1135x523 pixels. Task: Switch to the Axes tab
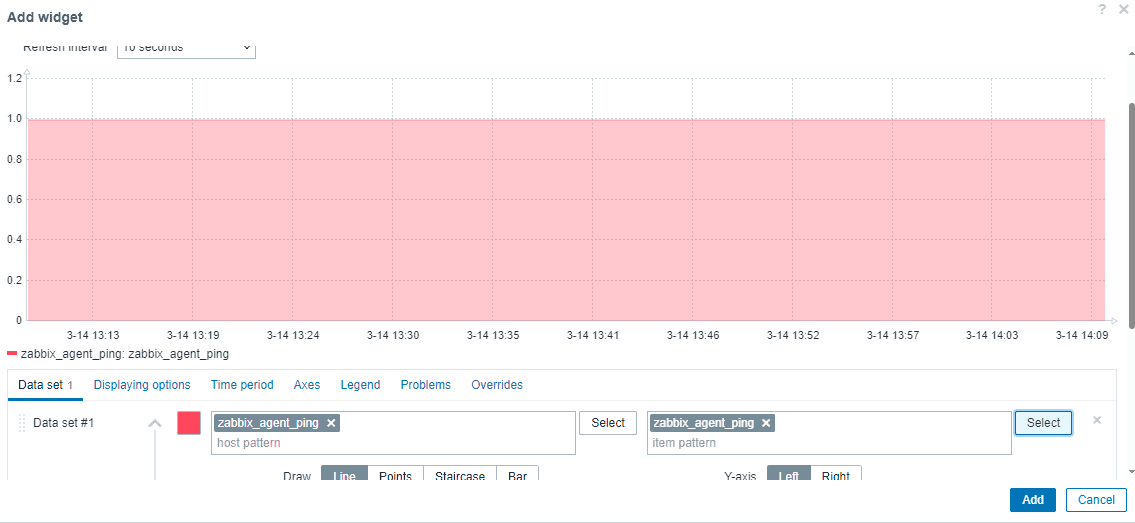[x=307, y=385]
